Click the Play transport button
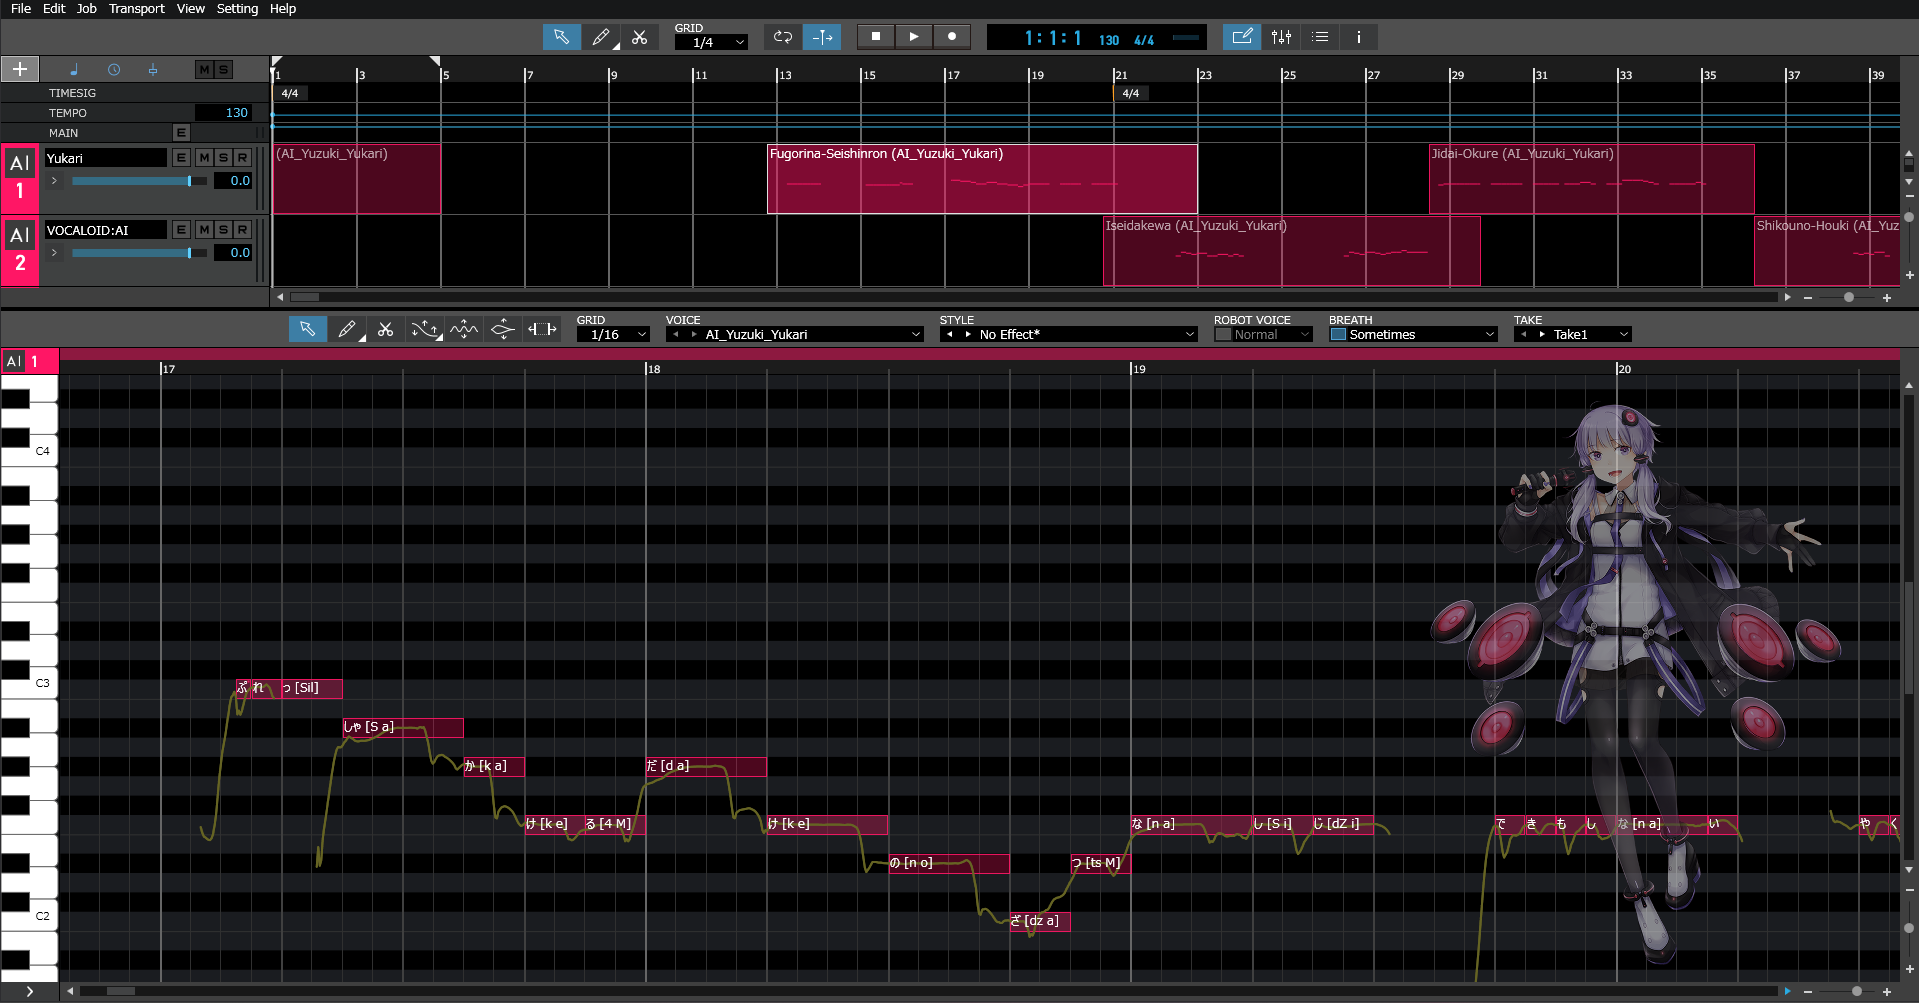This screenshot has height=1003, width=1919. [x=914, y=37]
